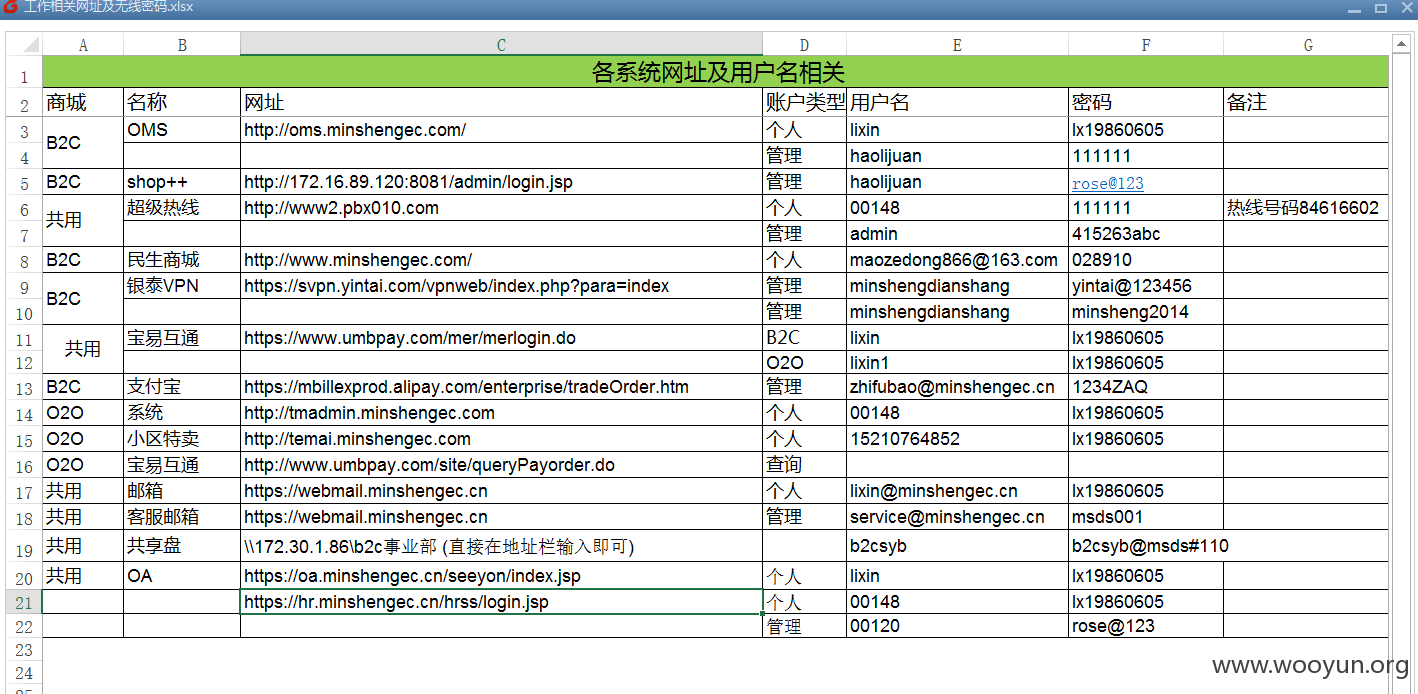Click the 客服邮箱 cell
Viewport: 1418px width, 694px height.
click(182, 517)
